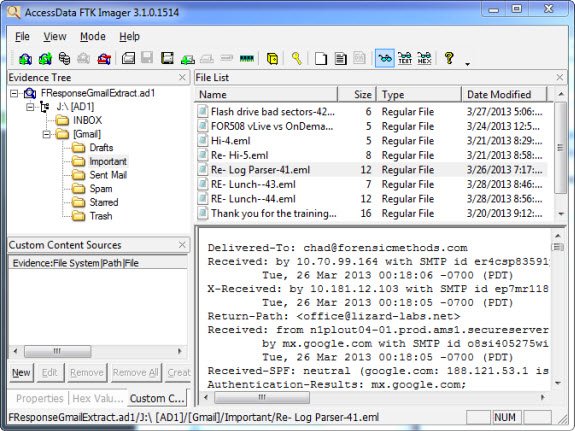Click viewer vertical scrollbar down arrow
This screenshot has height=431, width=575.
[x=558, y=383]
